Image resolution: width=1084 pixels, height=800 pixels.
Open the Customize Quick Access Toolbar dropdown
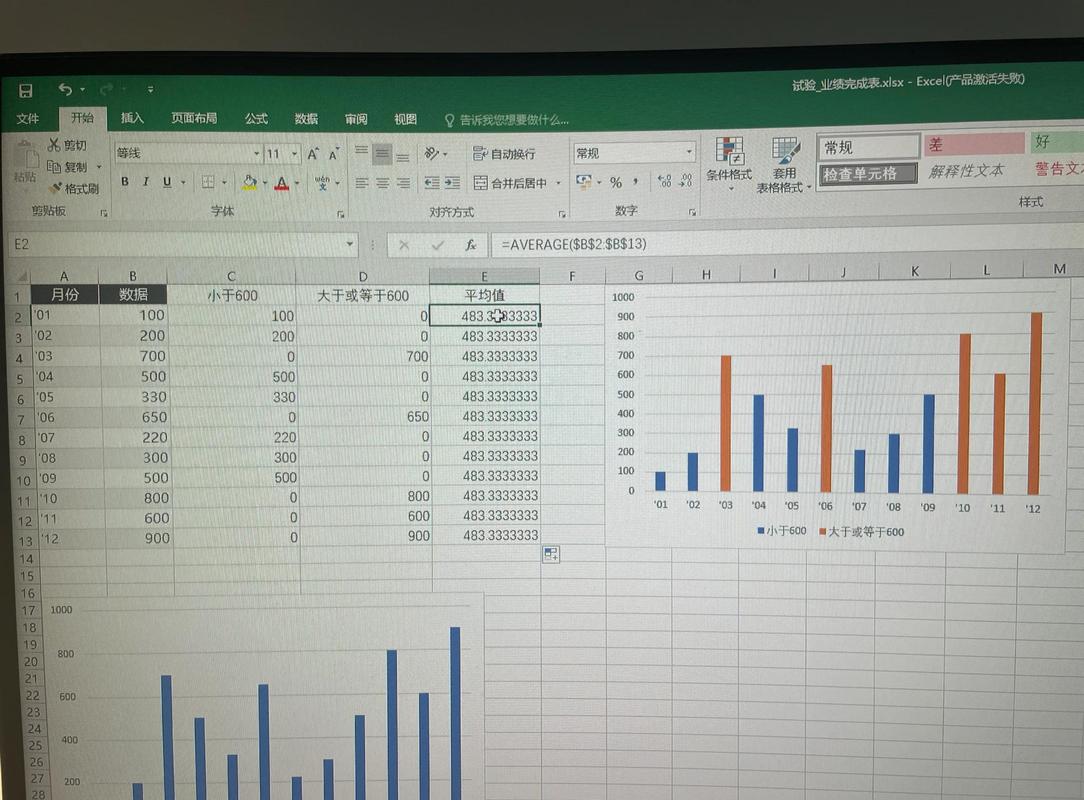(x=150, y=89)
